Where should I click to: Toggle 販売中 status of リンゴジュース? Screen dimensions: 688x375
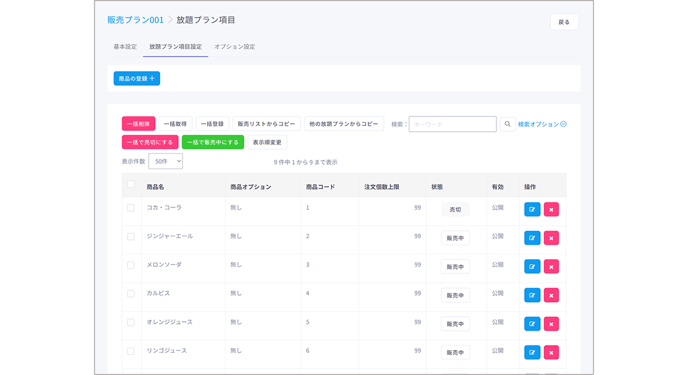click(455, 352)
